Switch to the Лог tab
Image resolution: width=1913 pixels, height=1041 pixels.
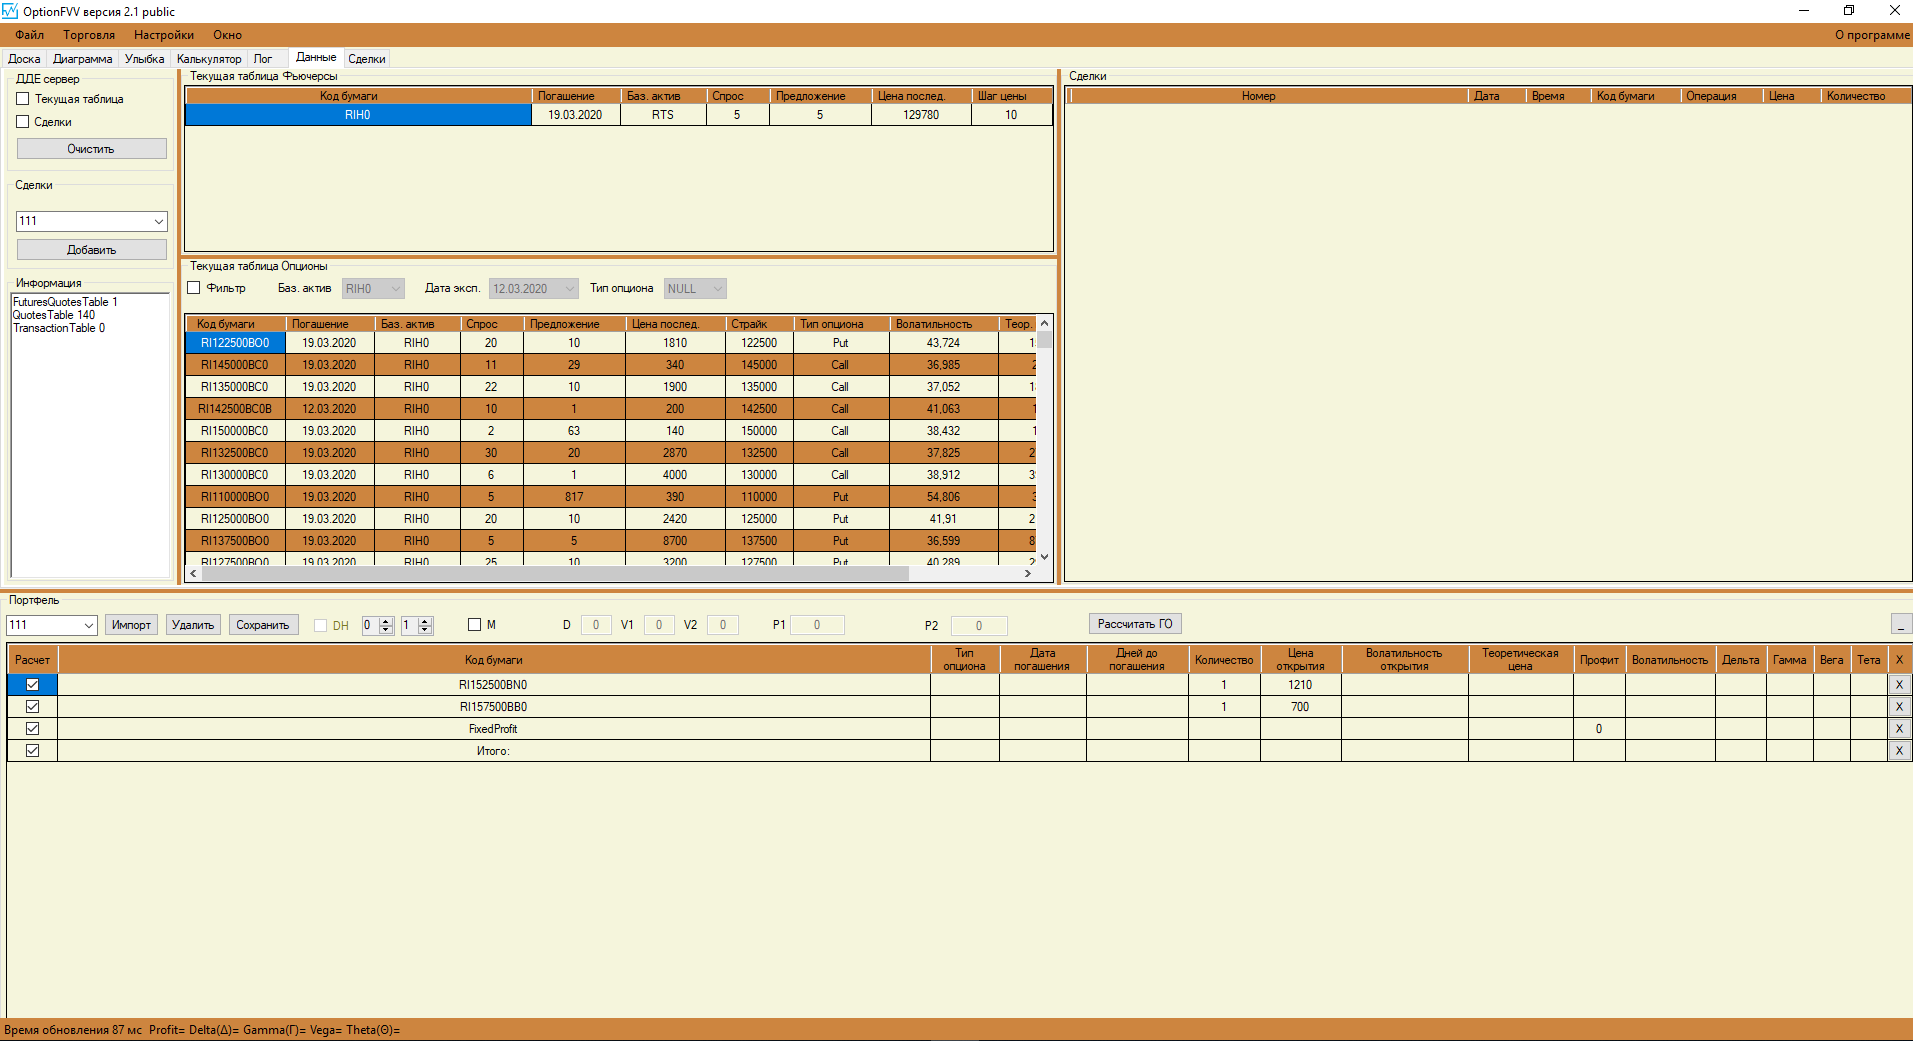(x=263, y=59)
